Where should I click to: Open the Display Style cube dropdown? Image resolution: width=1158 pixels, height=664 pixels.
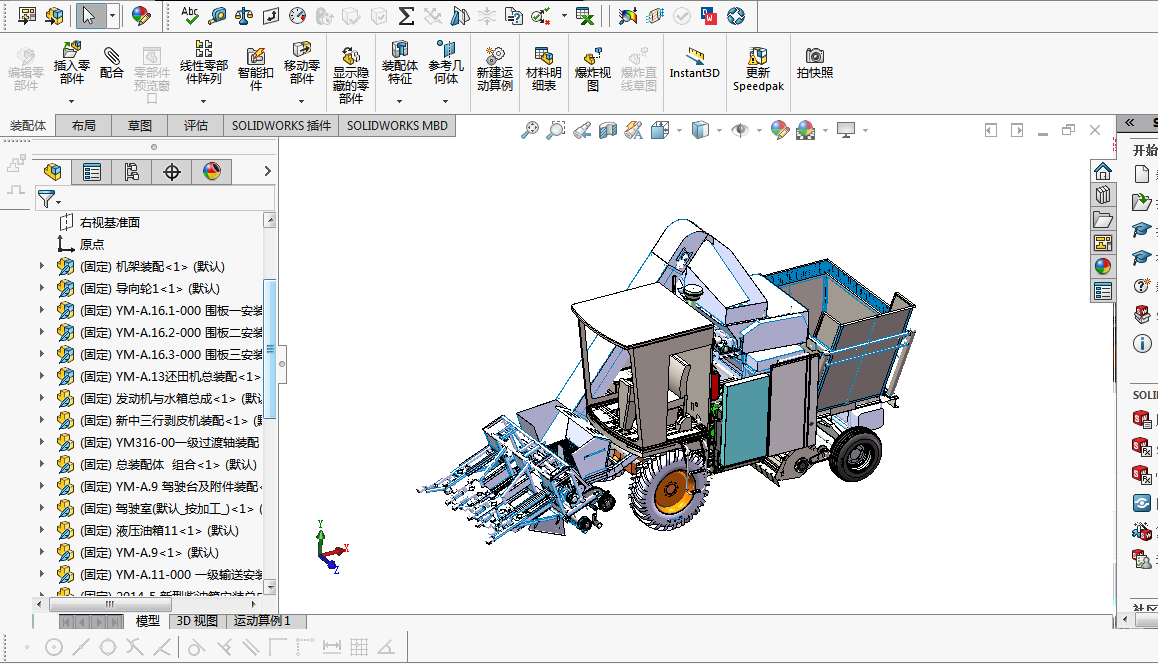(x=719, y=131)
